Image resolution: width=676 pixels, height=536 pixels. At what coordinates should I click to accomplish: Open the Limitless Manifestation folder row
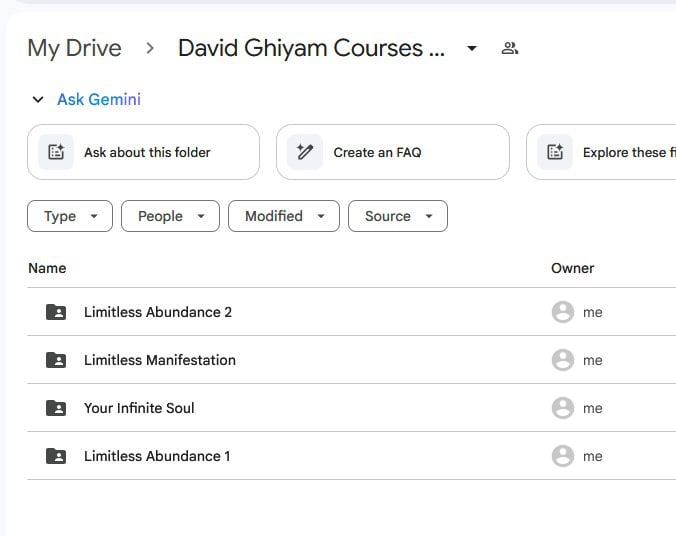click(160, 360)
